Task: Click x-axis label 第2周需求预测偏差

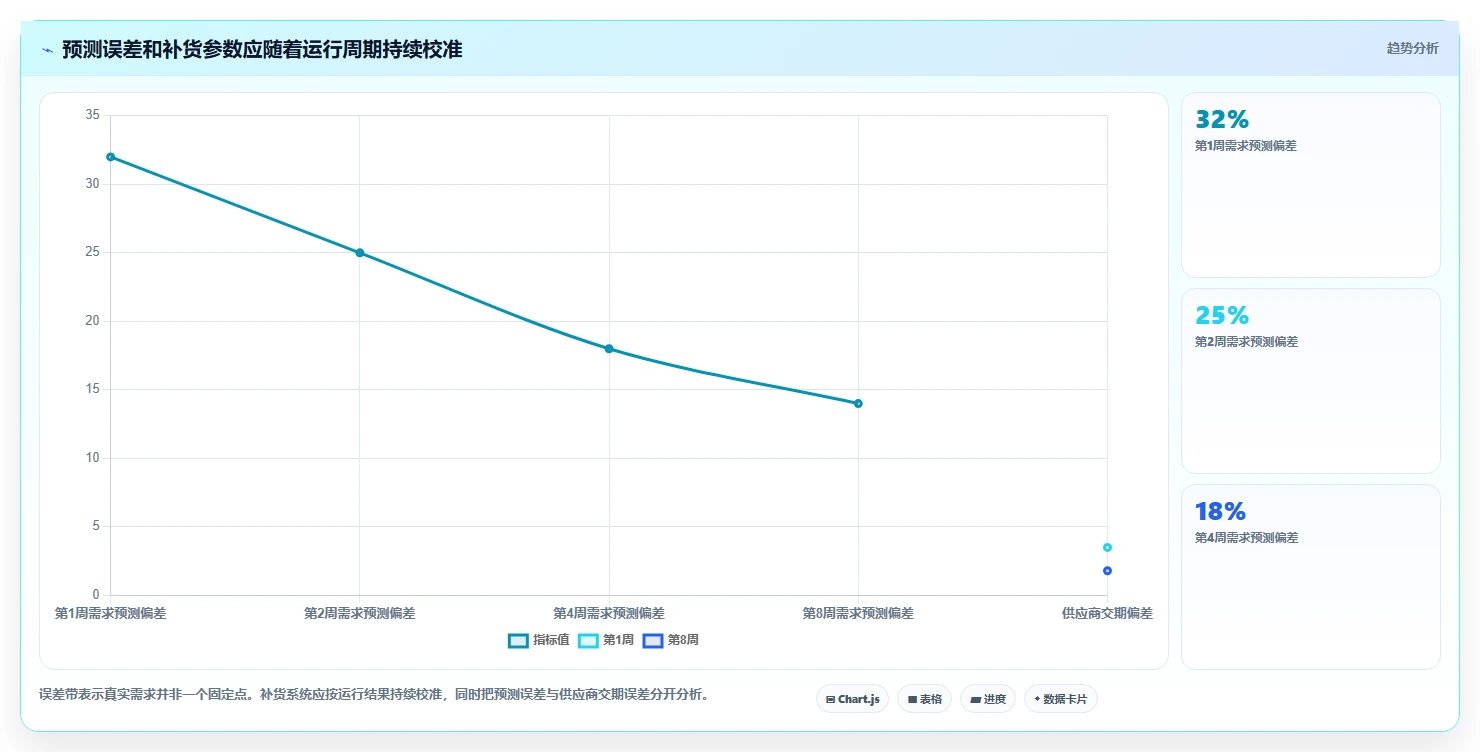Action: click(x=359, y=613)
